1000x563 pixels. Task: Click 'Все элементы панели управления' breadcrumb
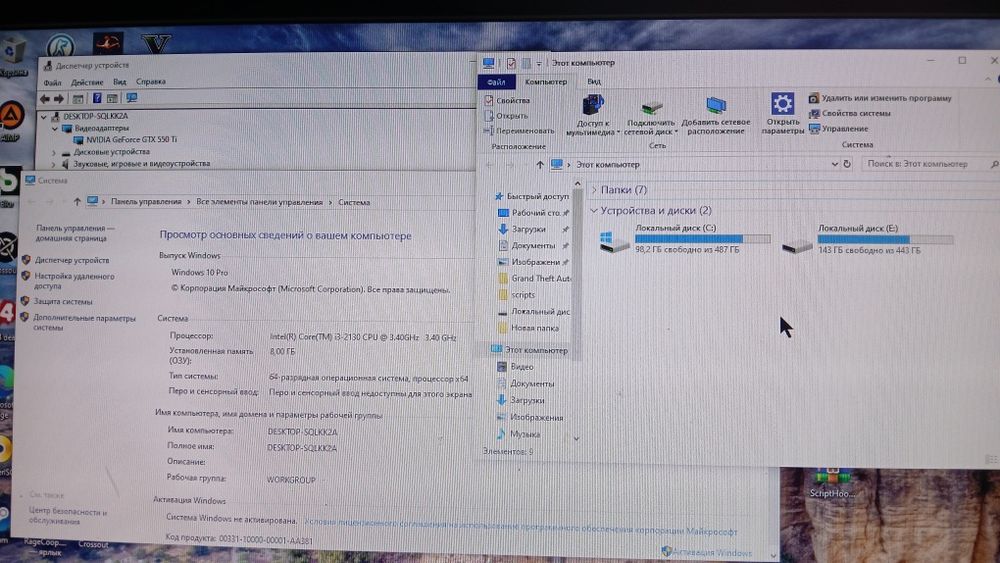point(259,202)
